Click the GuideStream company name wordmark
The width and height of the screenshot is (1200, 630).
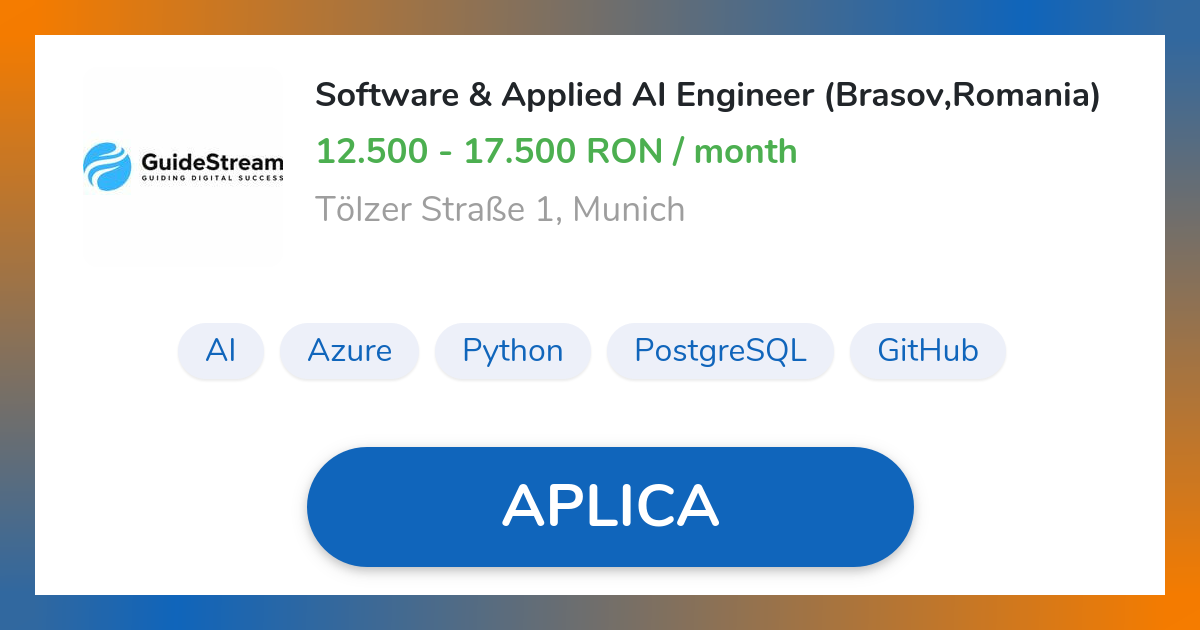(x=212, y=162)
